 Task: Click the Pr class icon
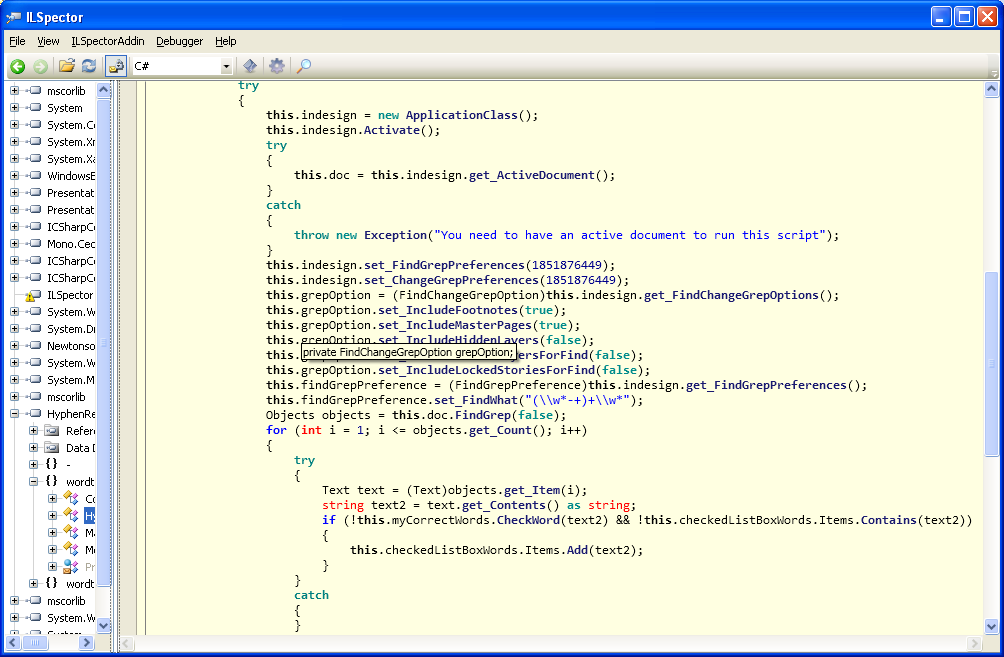pyautogui.click(x=71, y=566)
